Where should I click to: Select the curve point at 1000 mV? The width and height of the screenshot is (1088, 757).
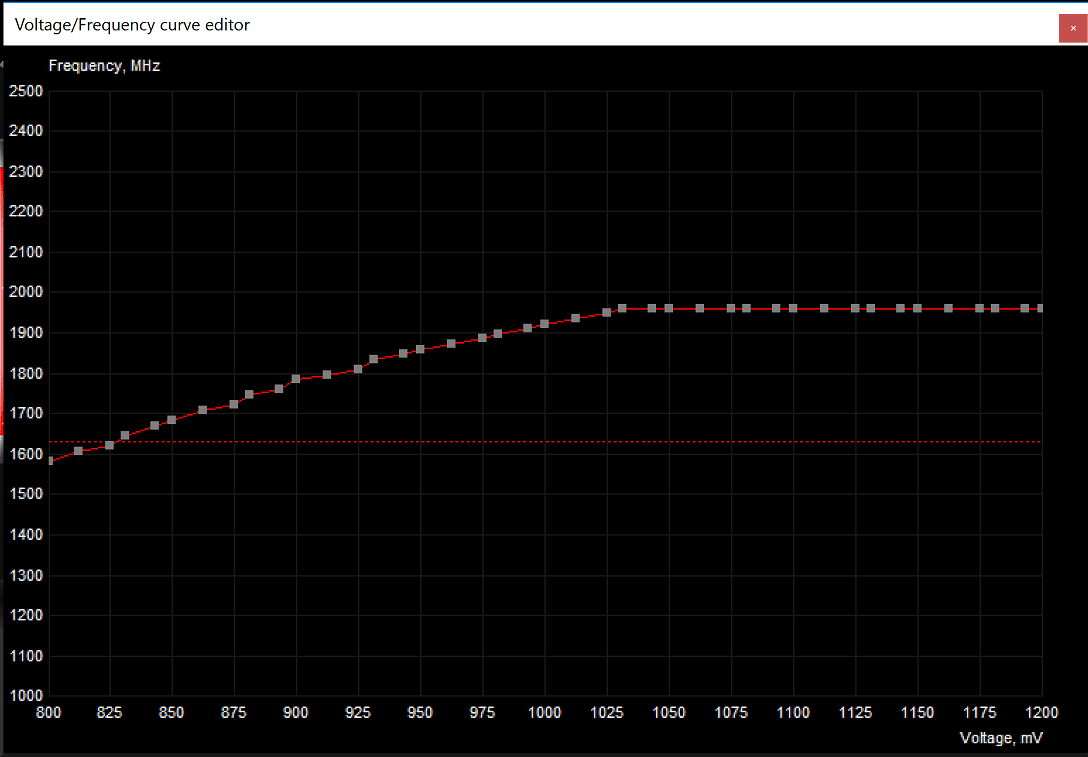(545, 324)
